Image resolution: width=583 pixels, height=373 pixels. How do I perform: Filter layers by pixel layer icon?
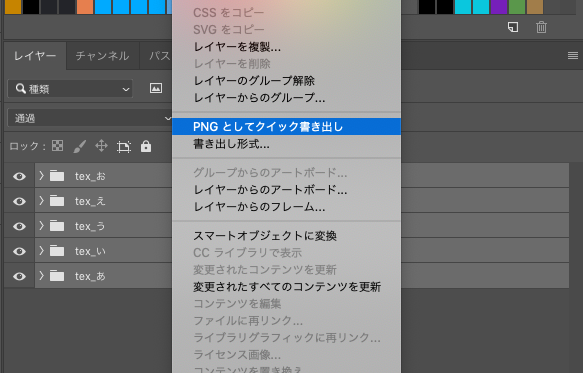pyautogui.click(x=156, y=88)
